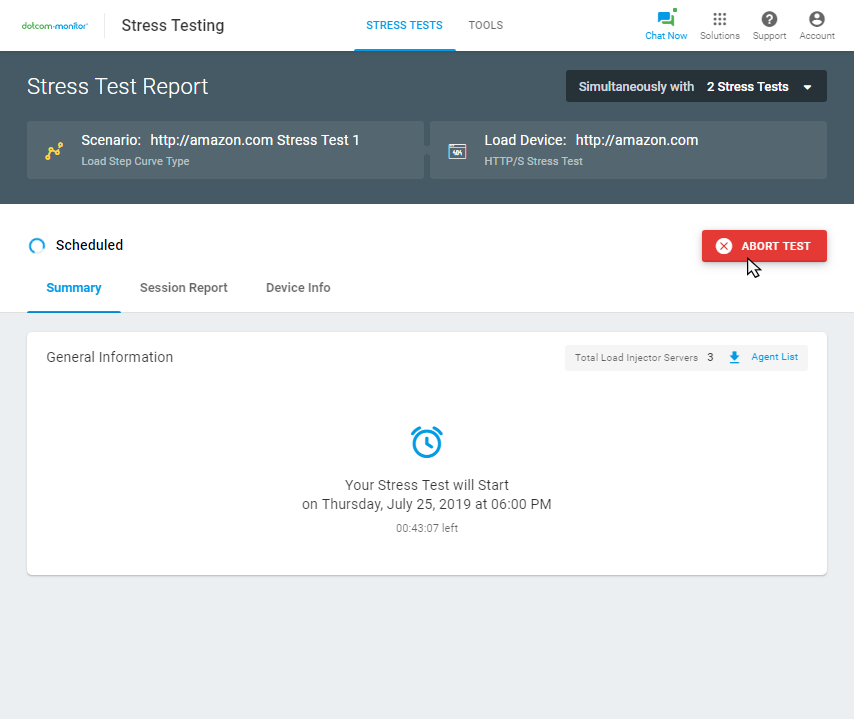Click the Scheduled status label

click(x=89, y=245)
